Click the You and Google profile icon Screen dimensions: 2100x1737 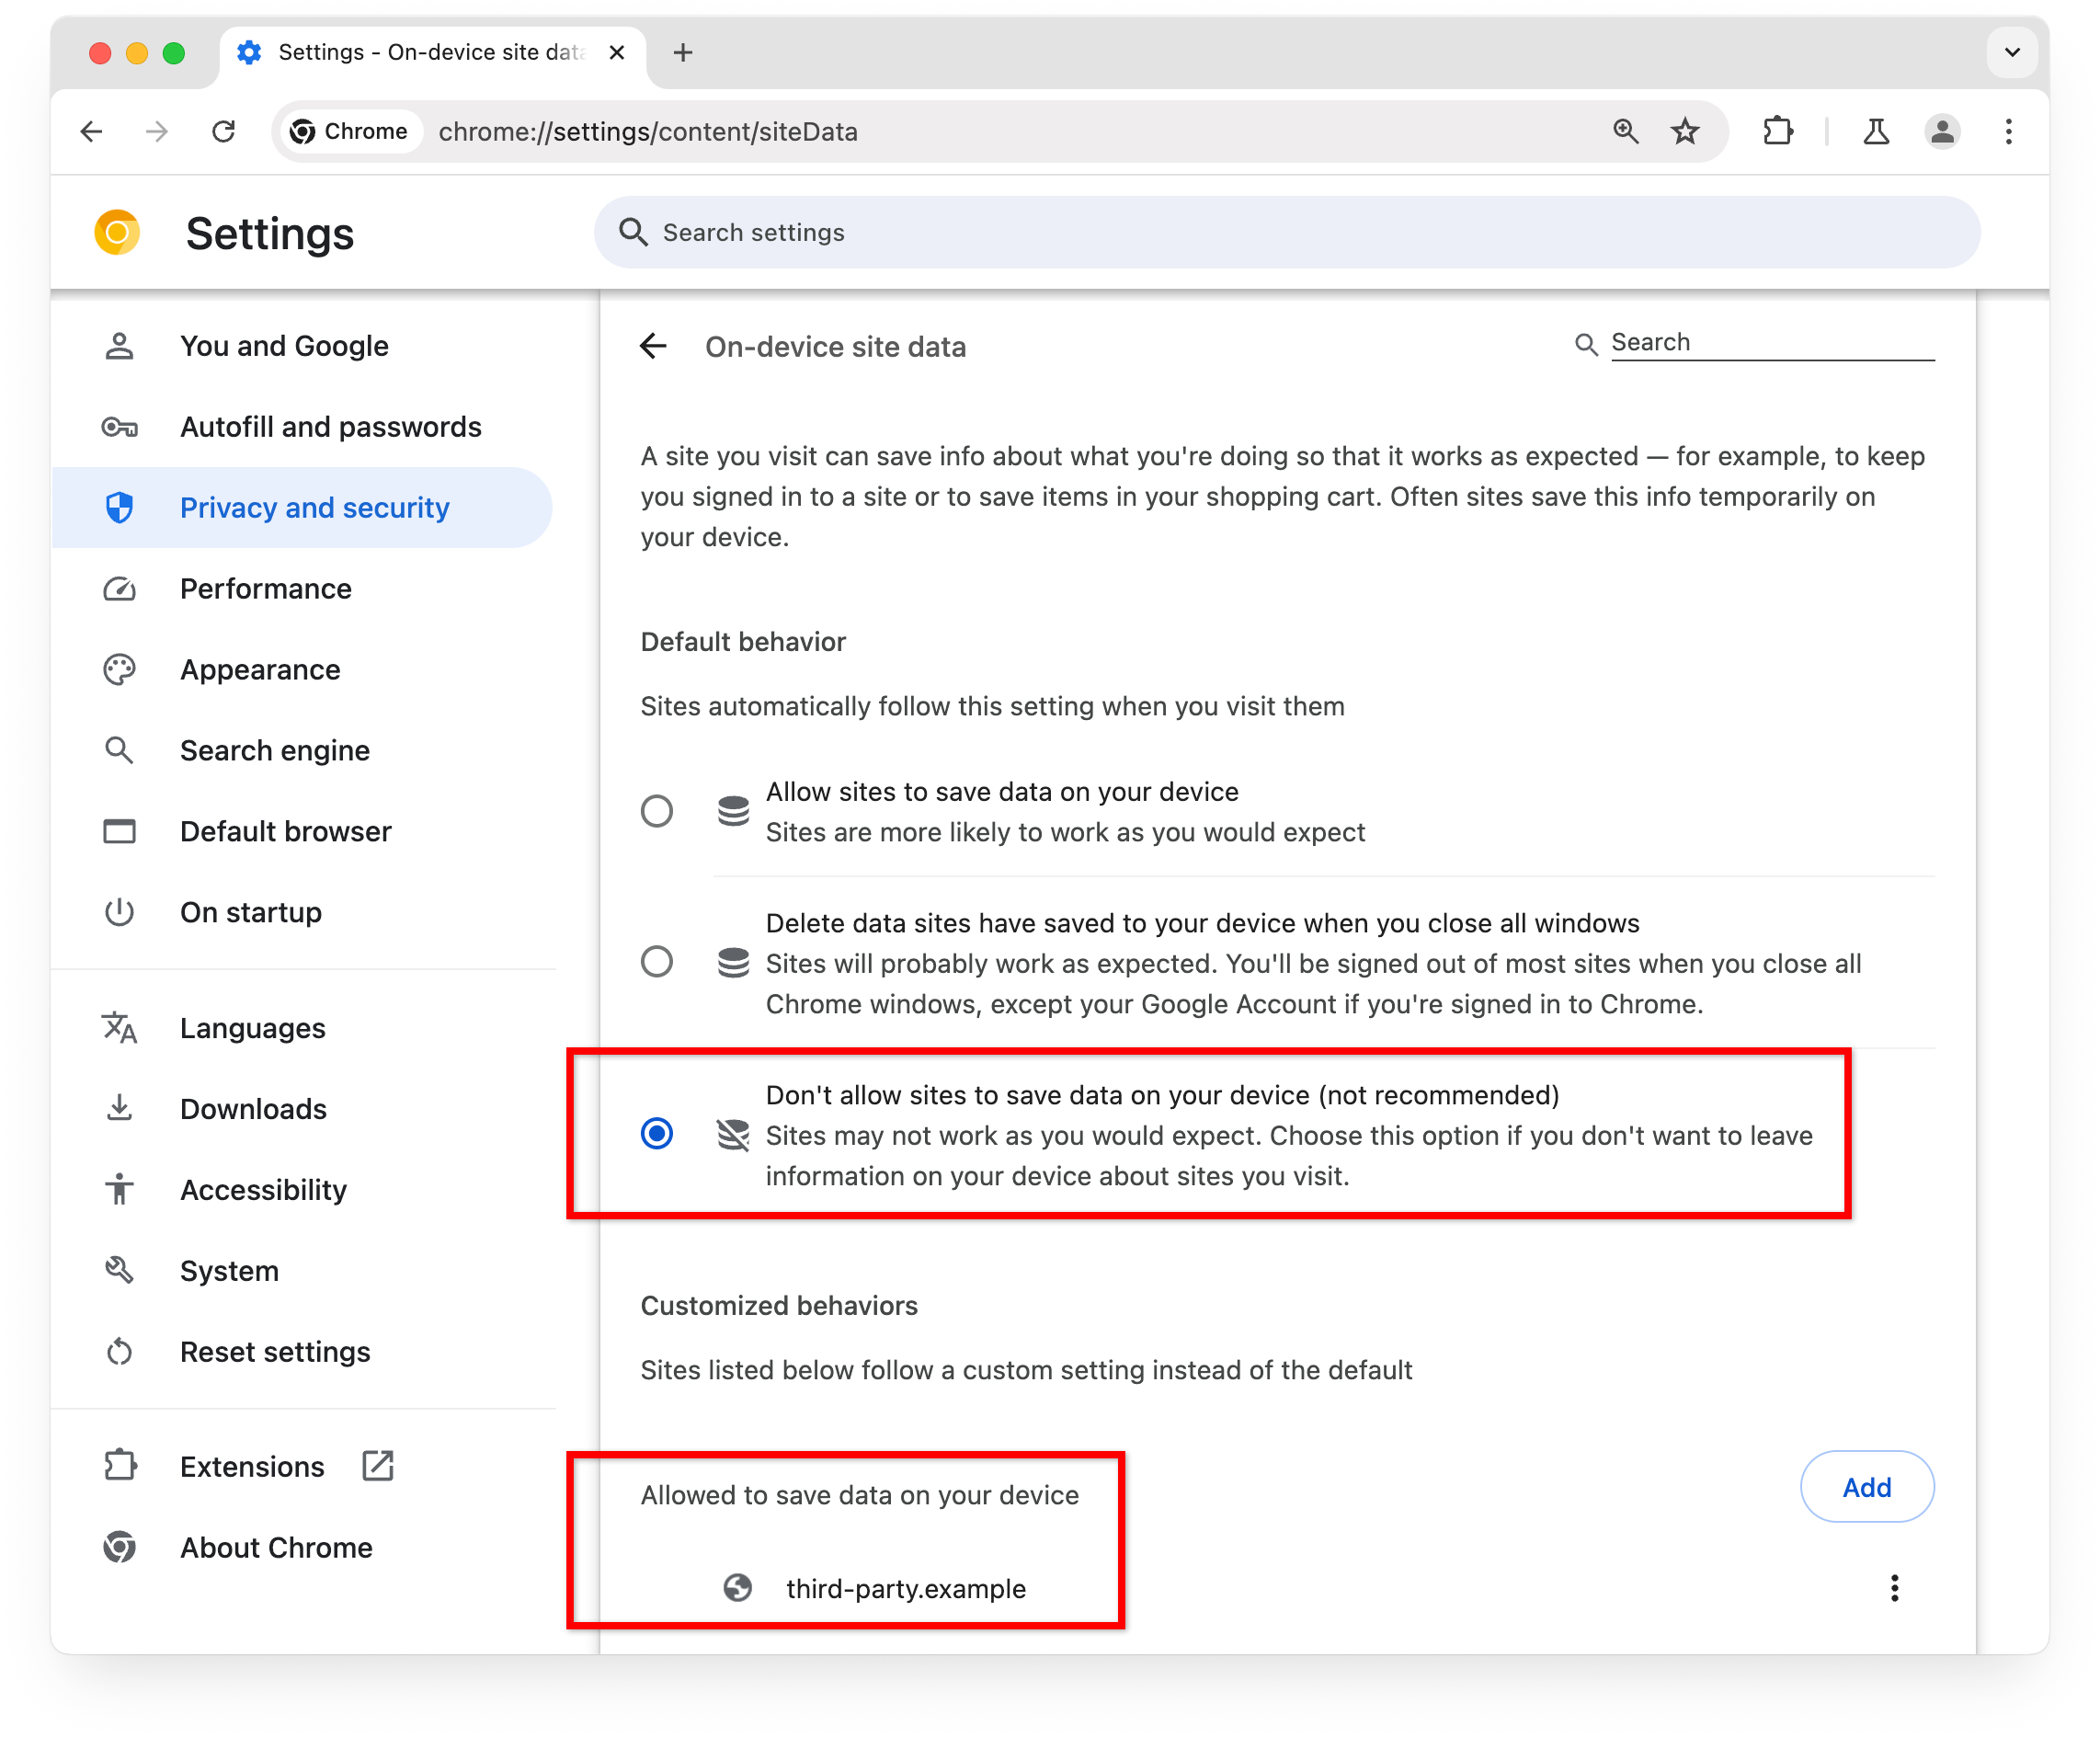click(x=120, y=346)
